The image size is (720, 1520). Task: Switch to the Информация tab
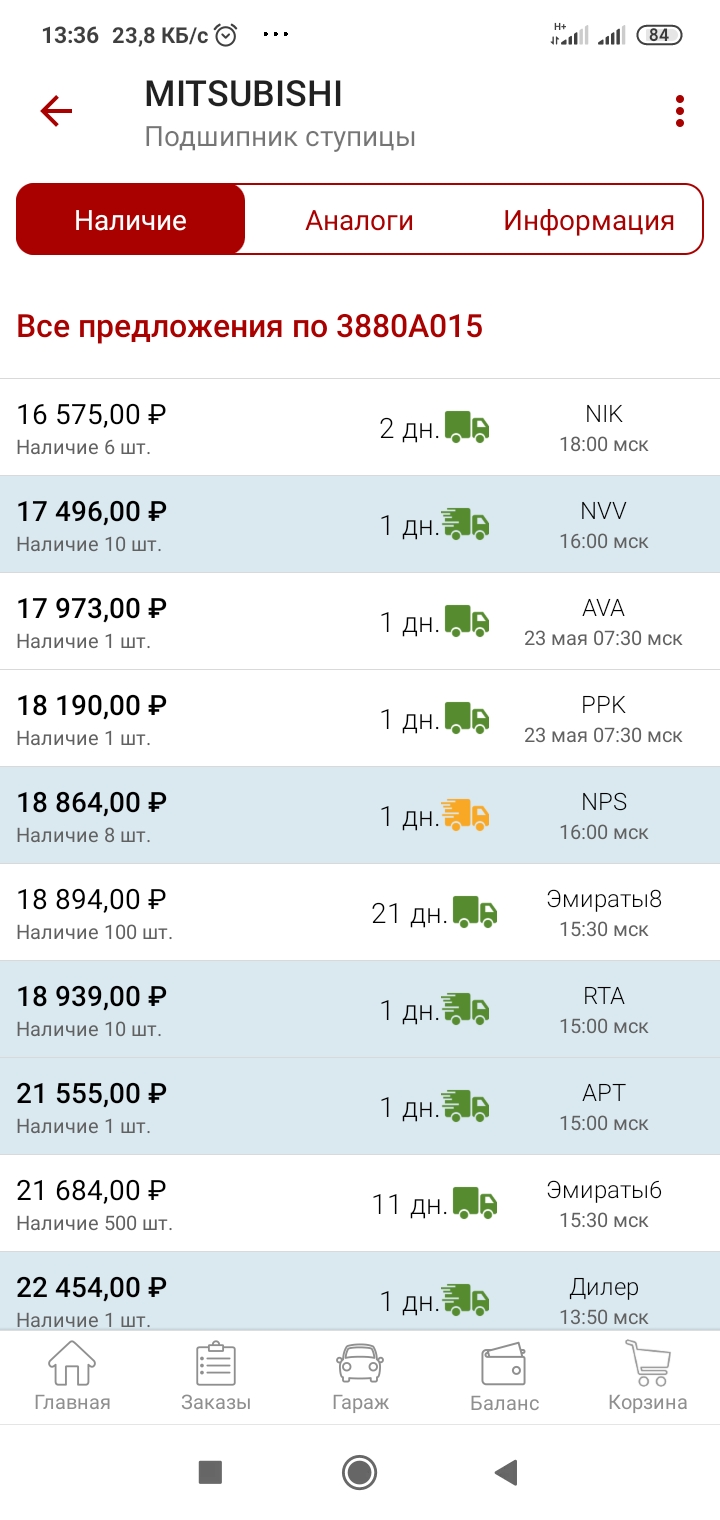(x=588, y=220)
